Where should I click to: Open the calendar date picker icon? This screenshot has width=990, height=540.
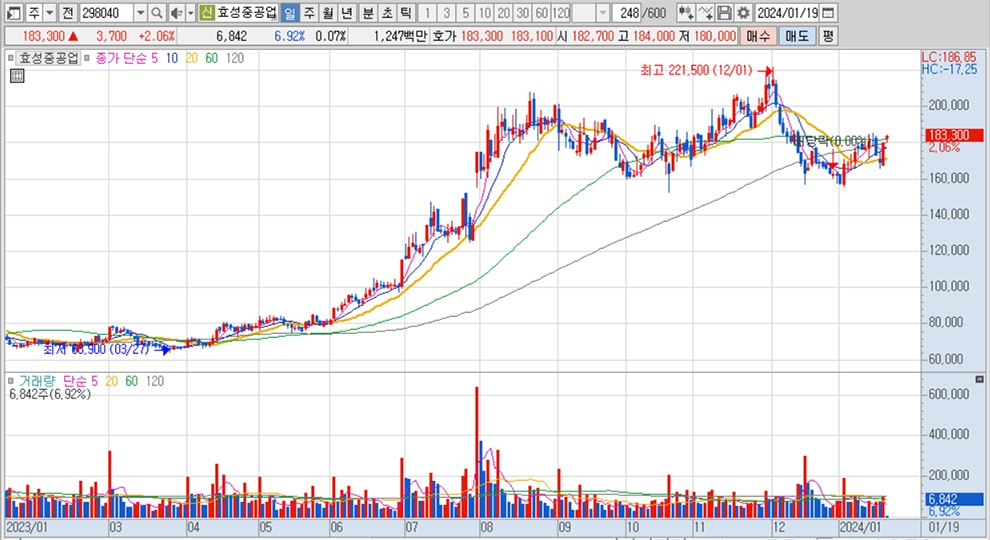[828, 13]
